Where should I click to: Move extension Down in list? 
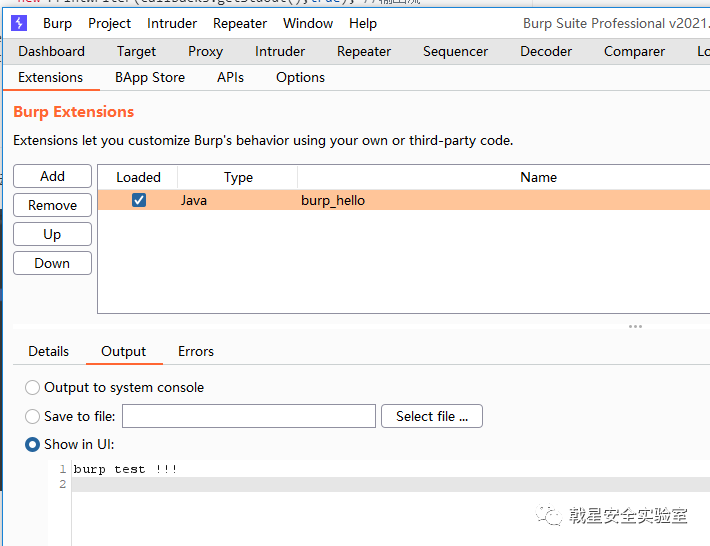coord(53,263)
